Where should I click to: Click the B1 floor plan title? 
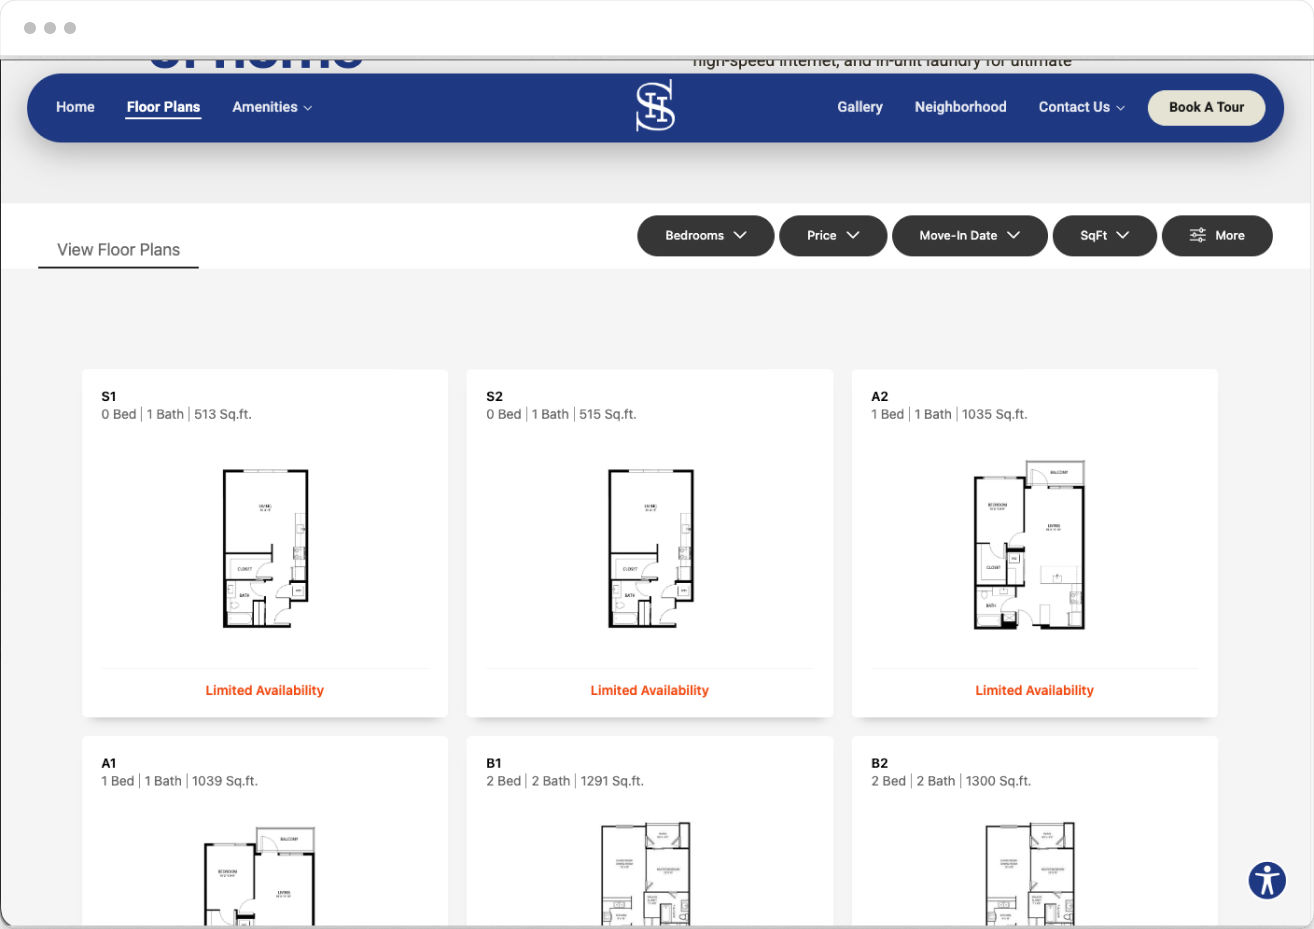pyautogui.click(x=494, y=764)
